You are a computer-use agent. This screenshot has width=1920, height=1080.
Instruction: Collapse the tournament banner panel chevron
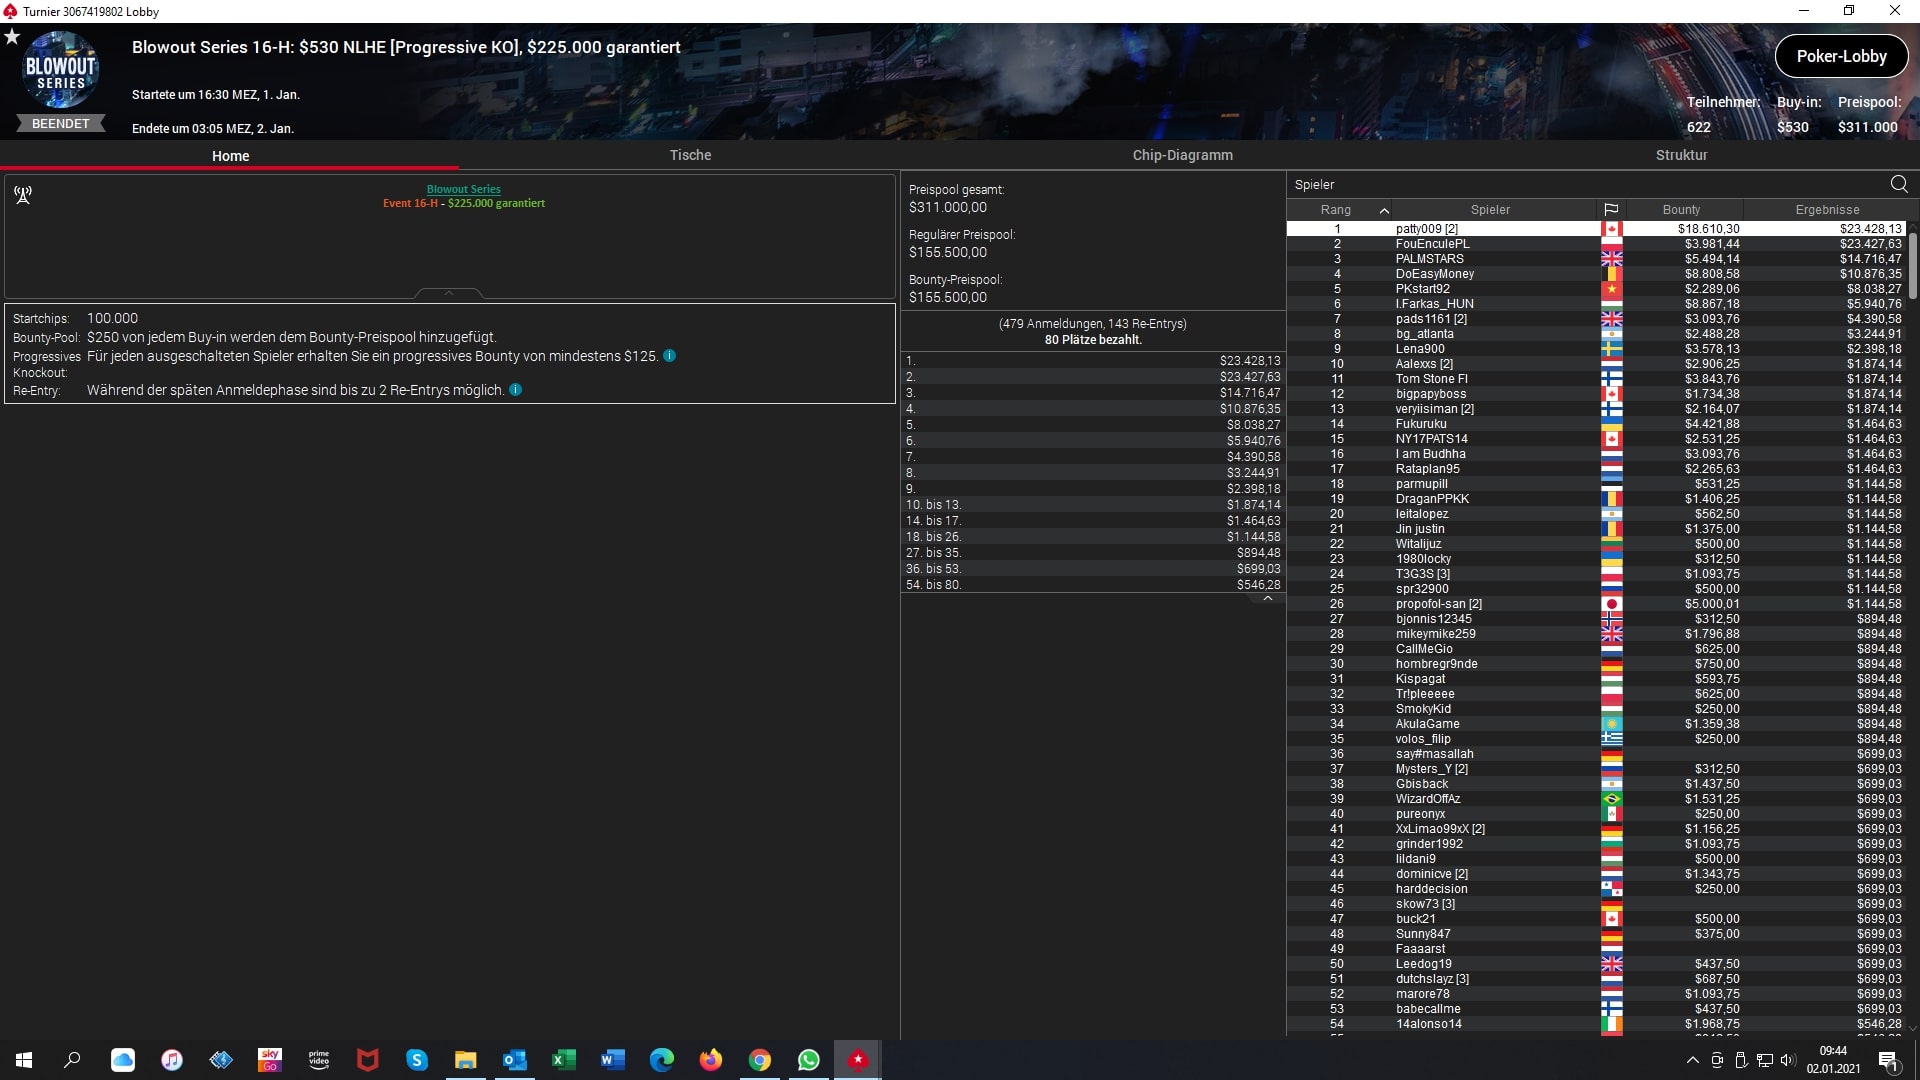[449, 293]
